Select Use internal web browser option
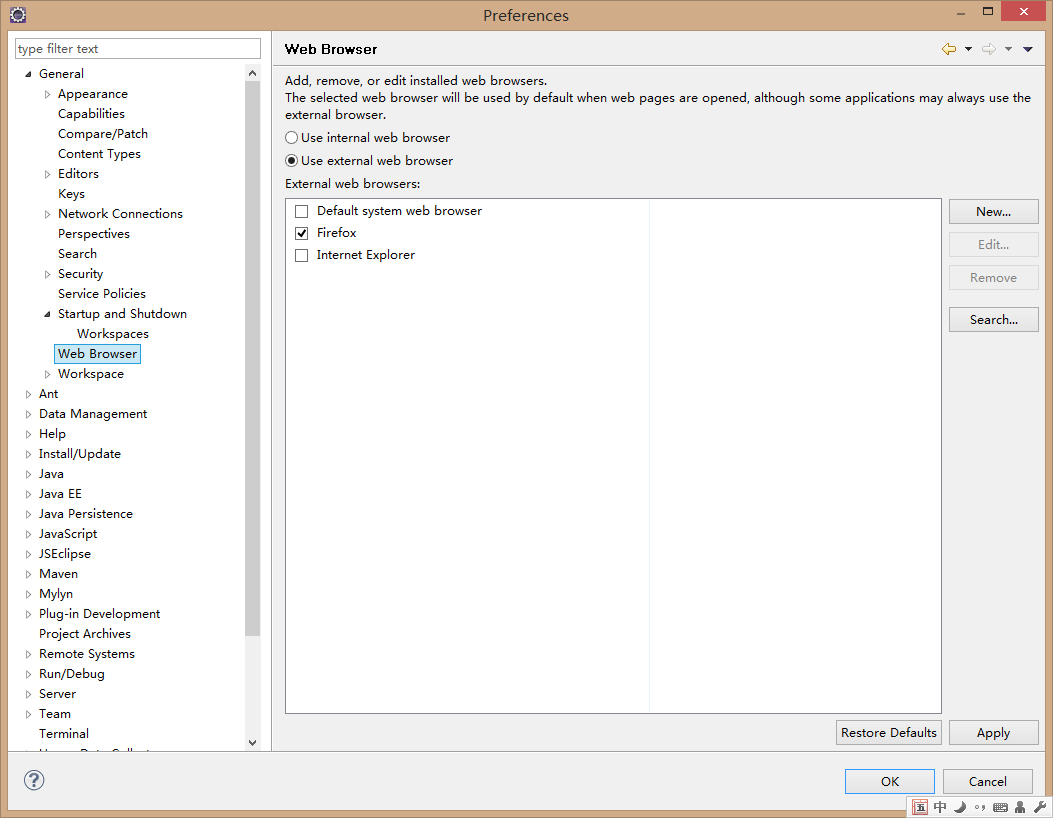 point(292,138)
